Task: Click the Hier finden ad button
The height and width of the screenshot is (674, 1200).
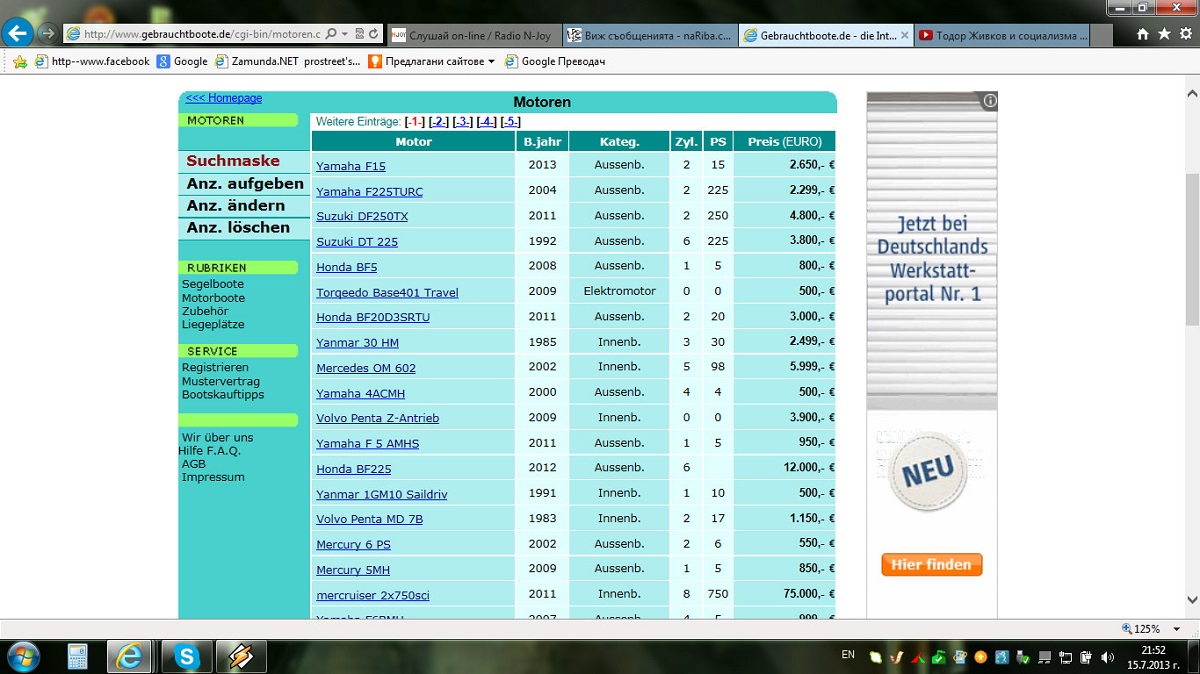Action: 932,565
